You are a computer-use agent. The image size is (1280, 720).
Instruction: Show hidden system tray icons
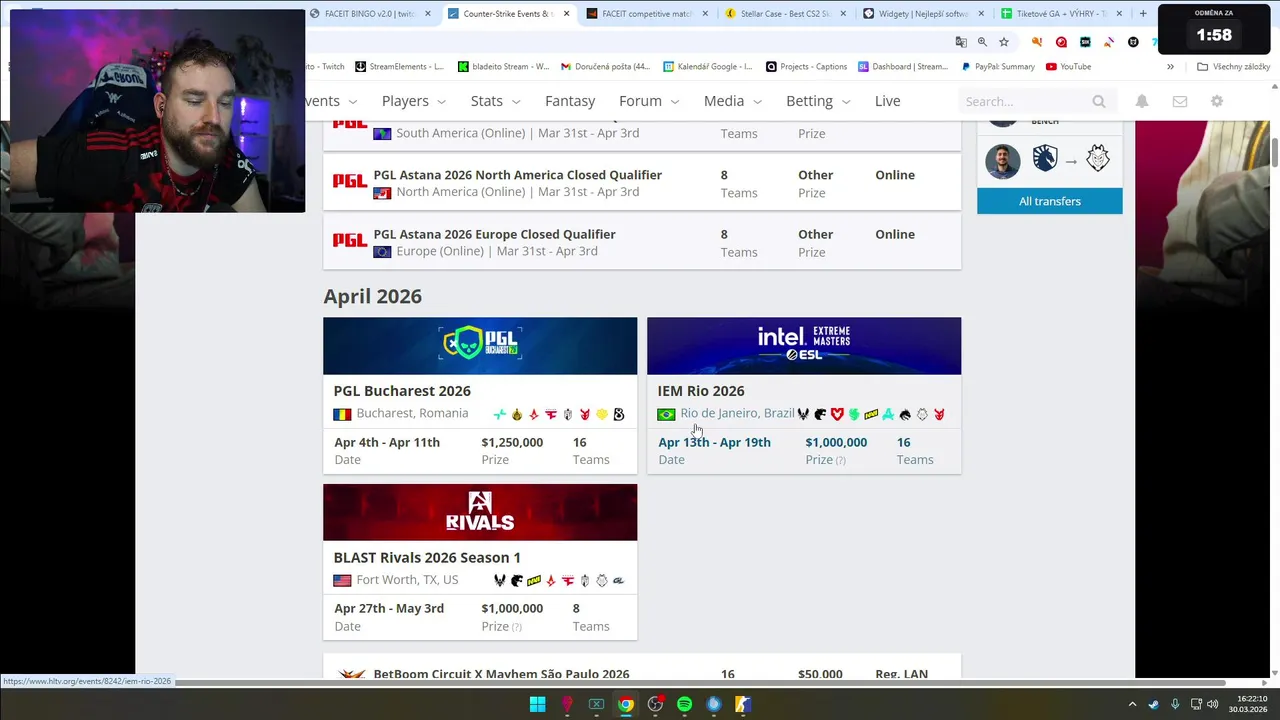1132,704
